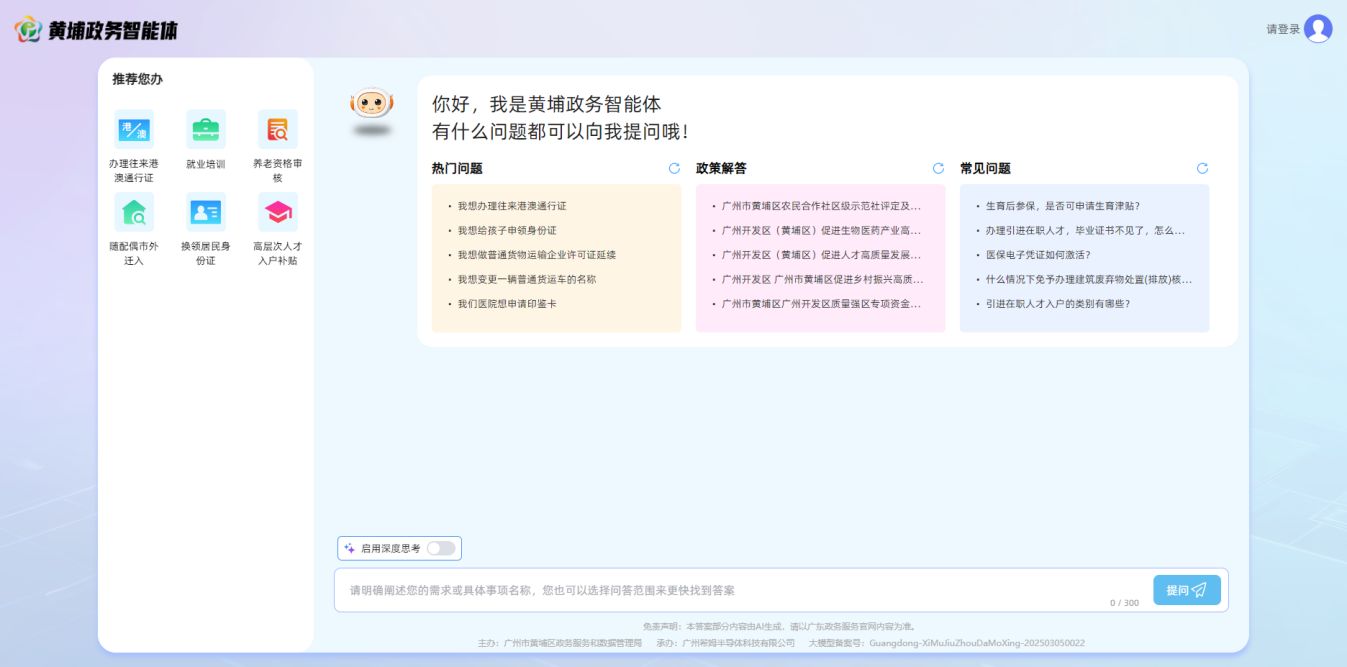
Task: Click the user avatar icon at top right
Action: coord(1318,29)
